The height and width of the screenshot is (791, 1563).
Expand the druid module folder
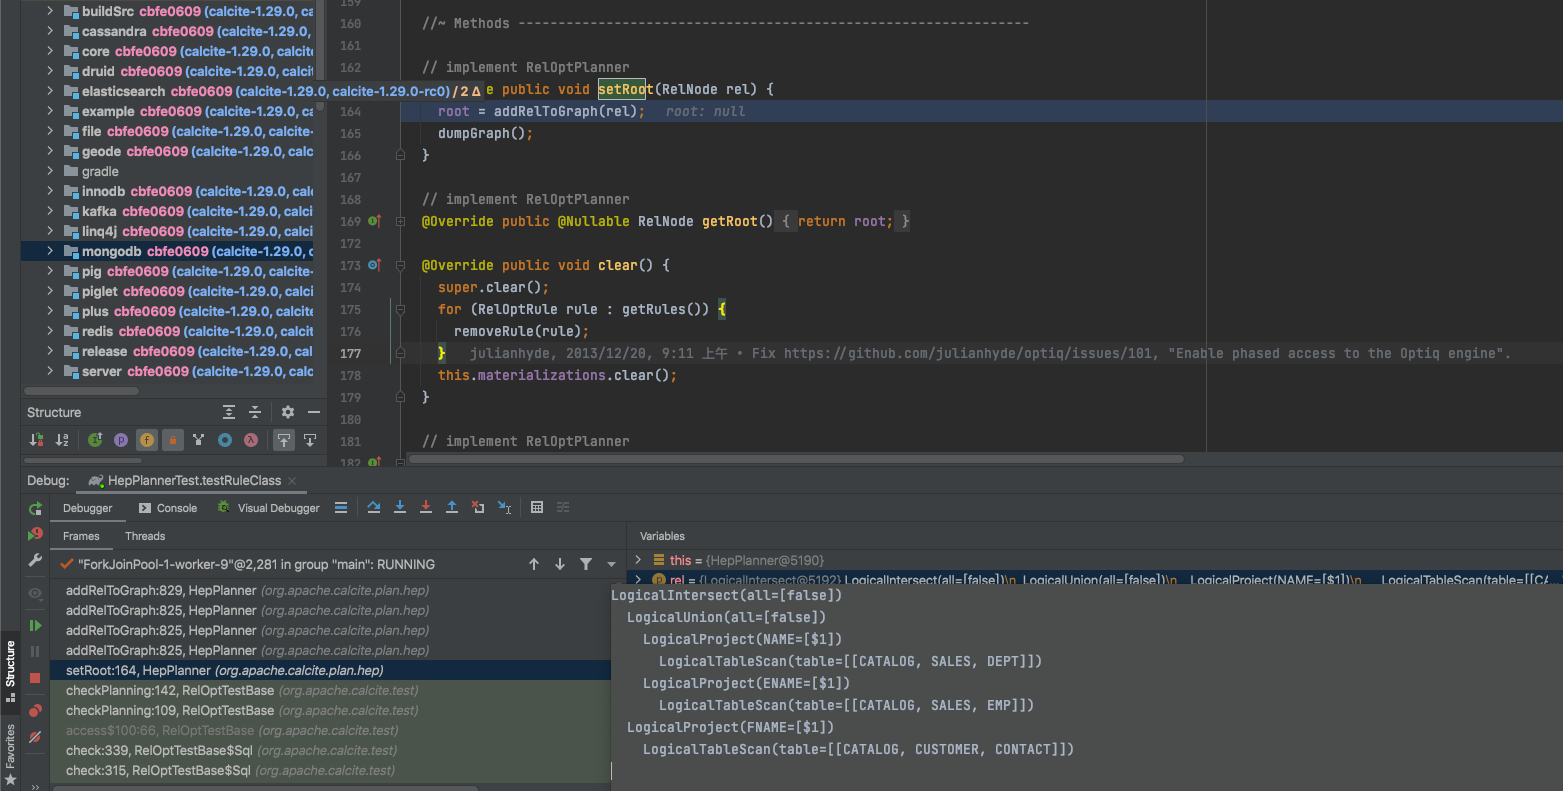[x=50, y=71]
